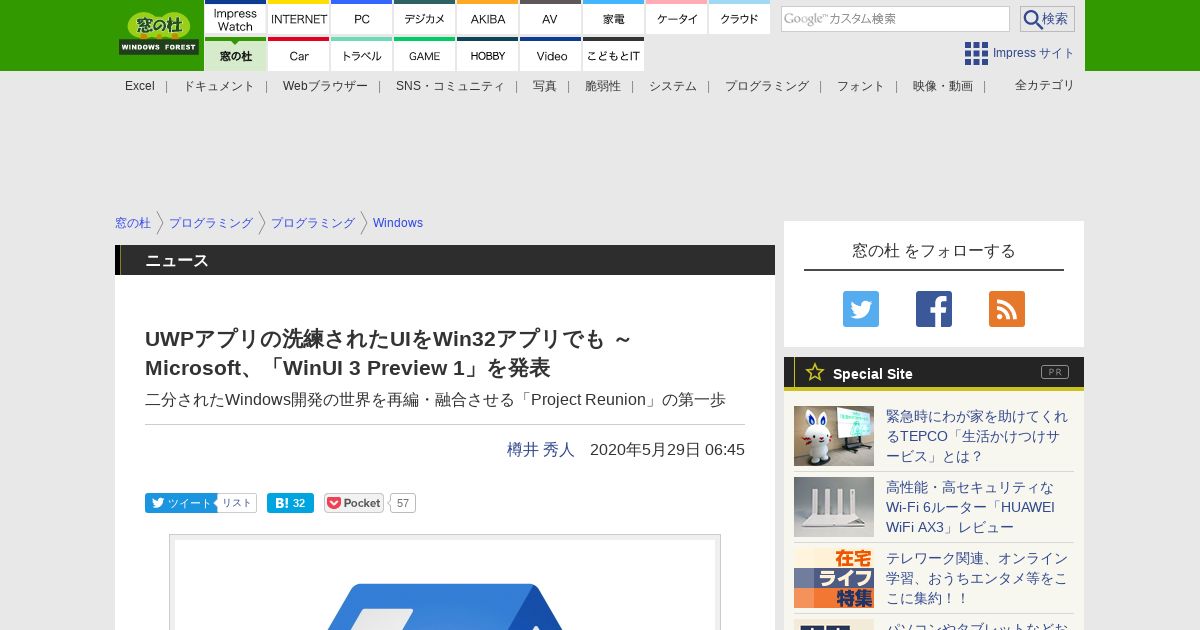Open the システム category
The height and width of the screenshot is (630, 1200).
click(x=673, y=86)
